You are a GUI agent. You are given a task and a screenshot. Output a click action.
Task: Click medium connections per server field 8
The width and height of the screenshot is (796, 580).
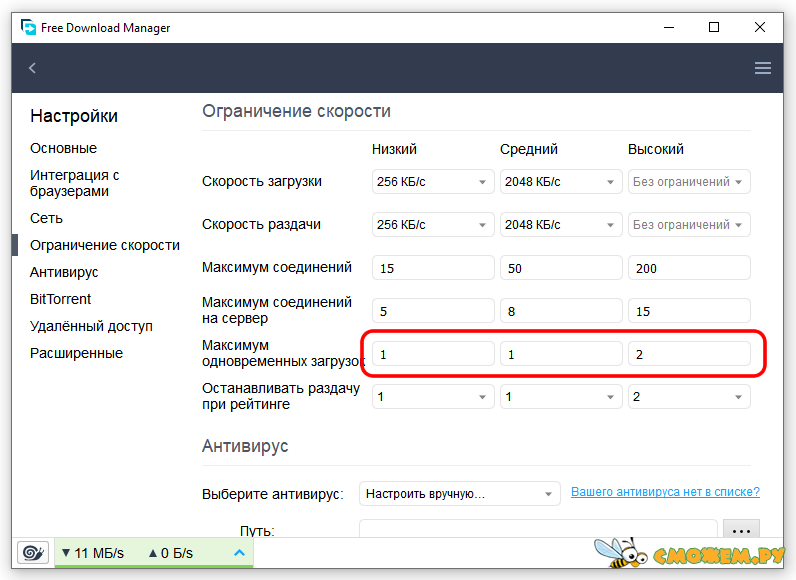tap(561, 311)
